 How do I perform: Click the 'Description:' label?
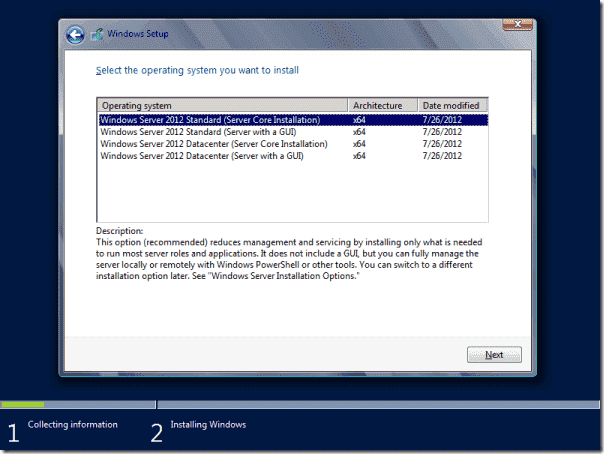pos(119,231)
